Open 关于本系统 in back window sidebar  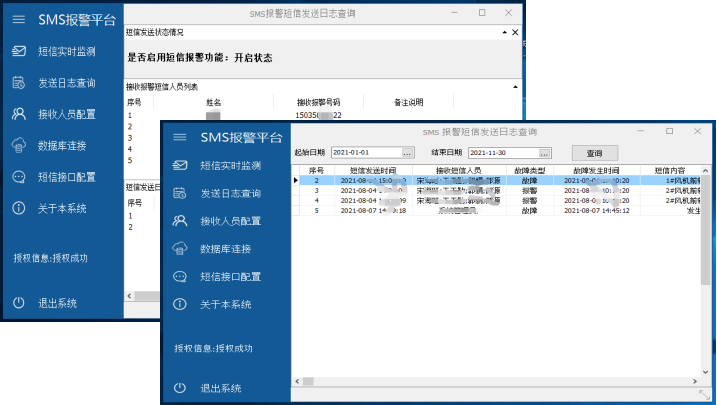pyautogui.click(x=62, y=209)
